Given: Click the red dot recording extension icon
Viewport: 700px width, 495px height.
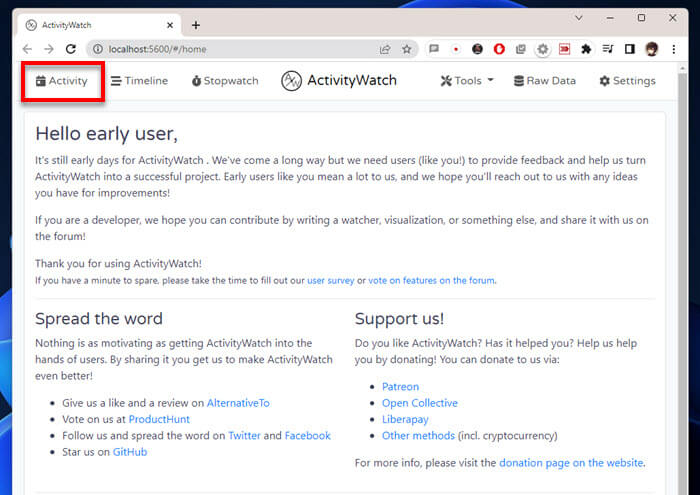Looking at the screenshot, I should tap(456, 49).
